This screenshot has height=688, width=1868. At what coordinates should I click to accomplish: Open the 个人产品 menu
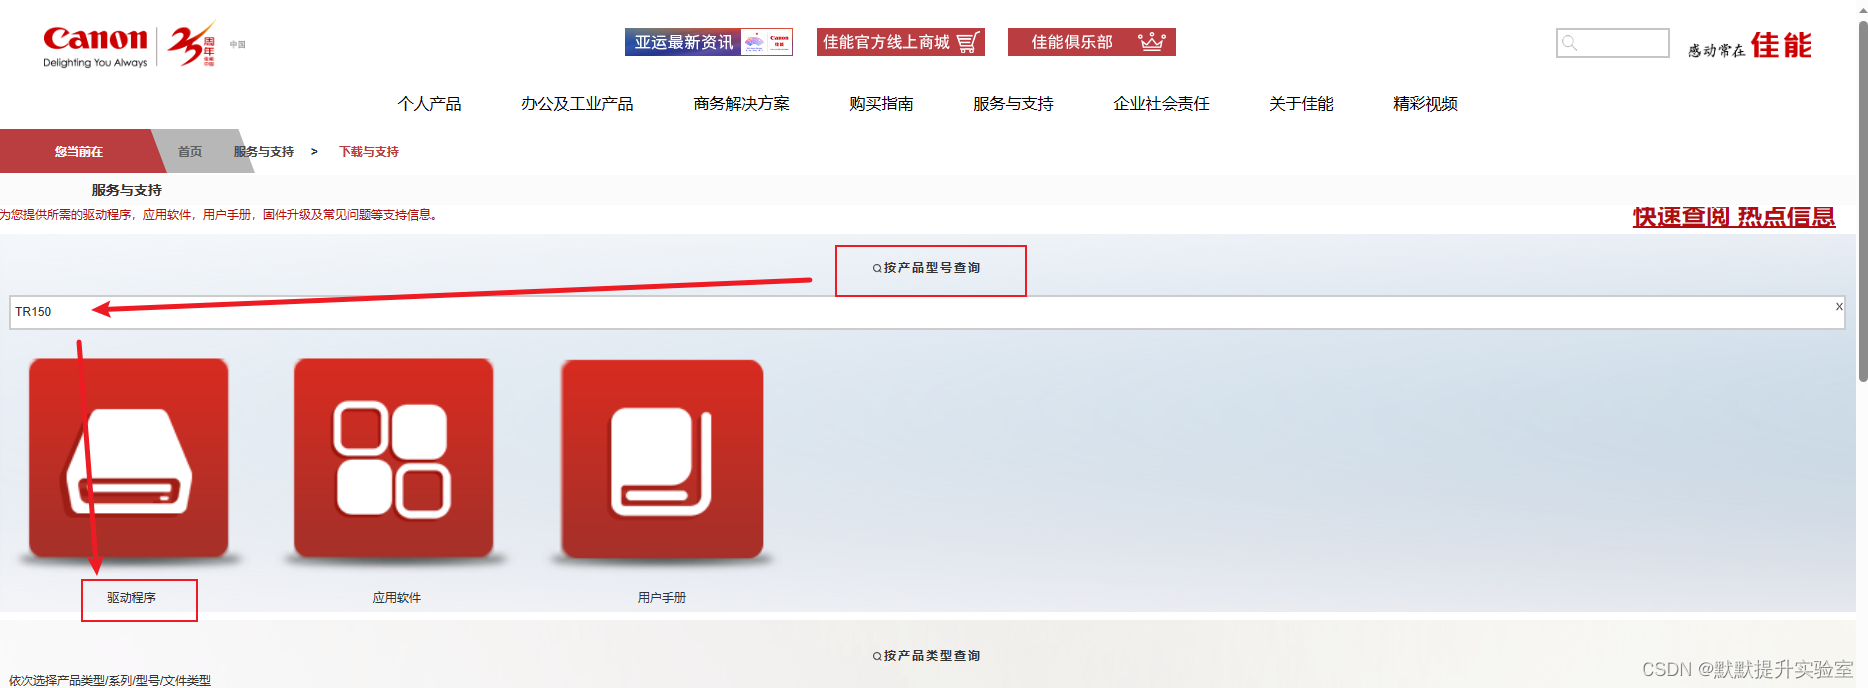pyautogui.click(x=429, y=104)
